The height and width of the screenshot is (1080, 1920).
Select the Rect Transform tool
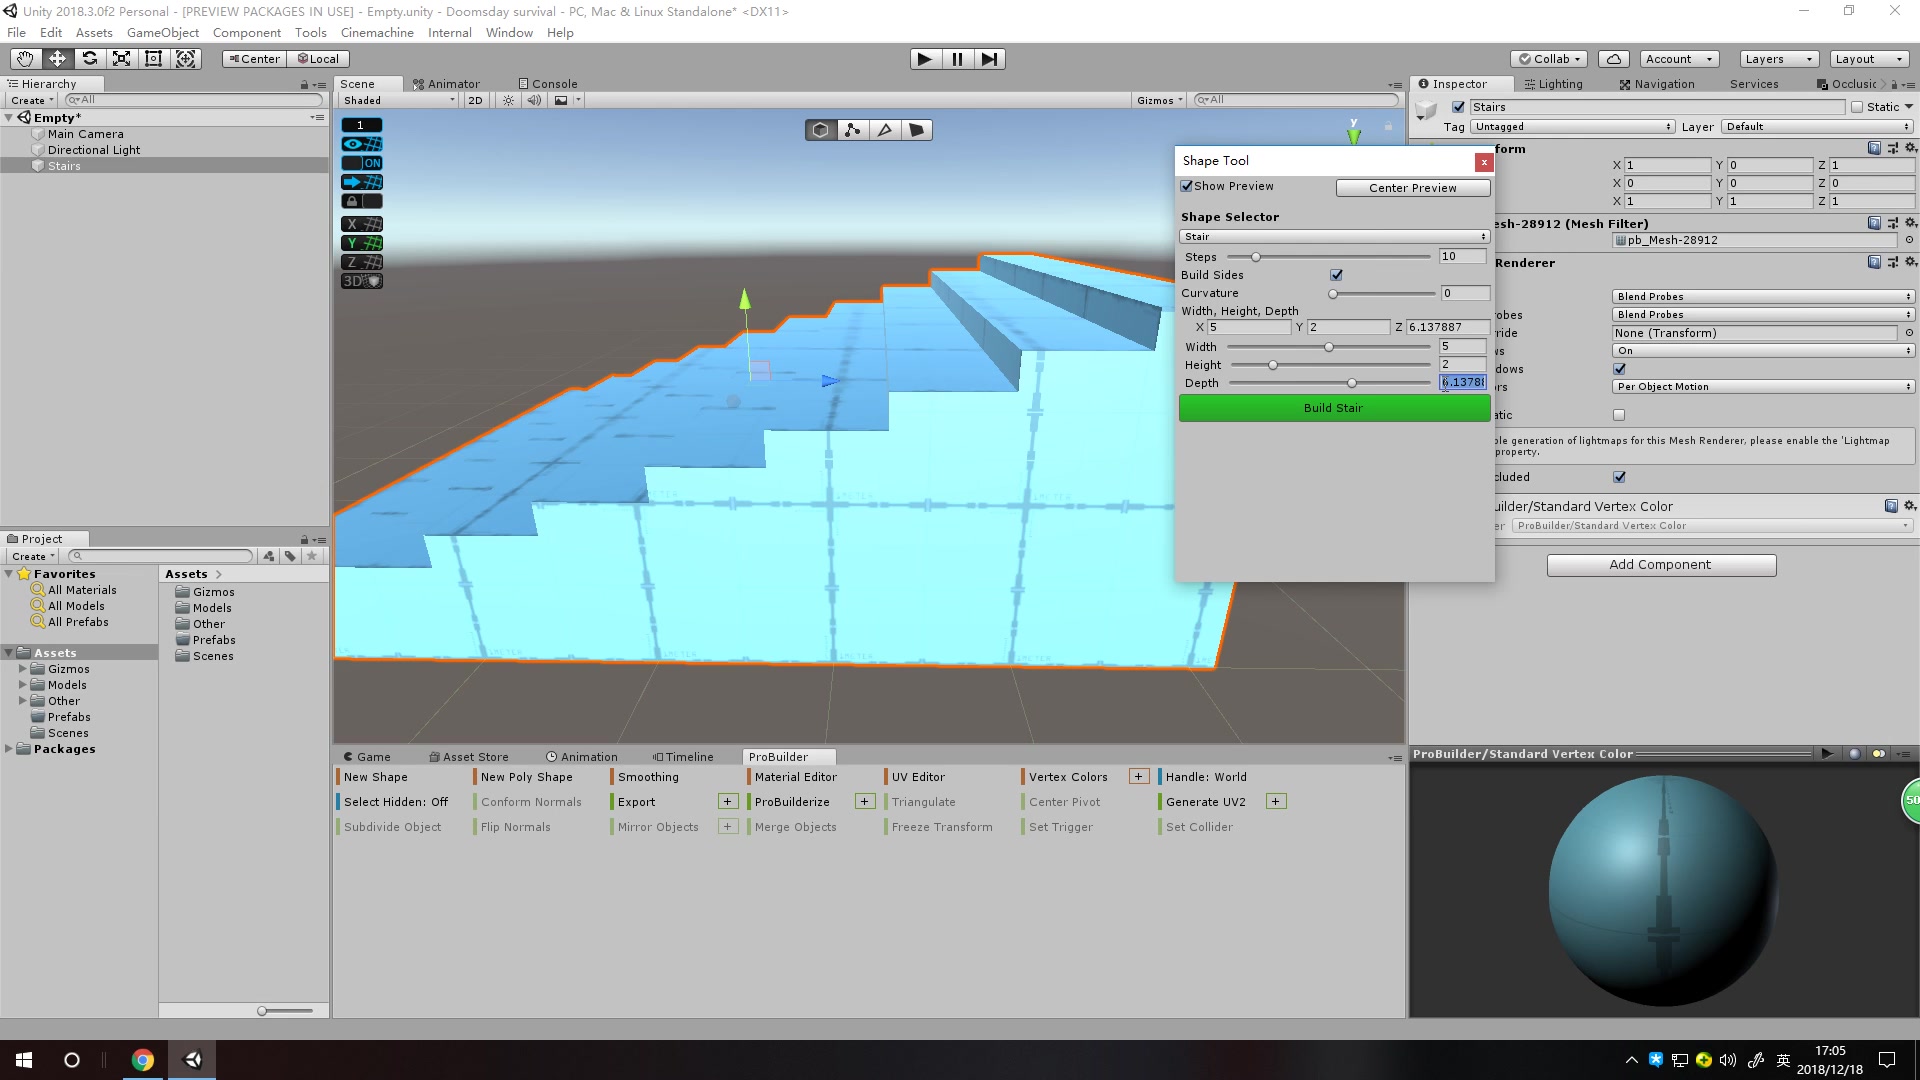pos(153,58)
